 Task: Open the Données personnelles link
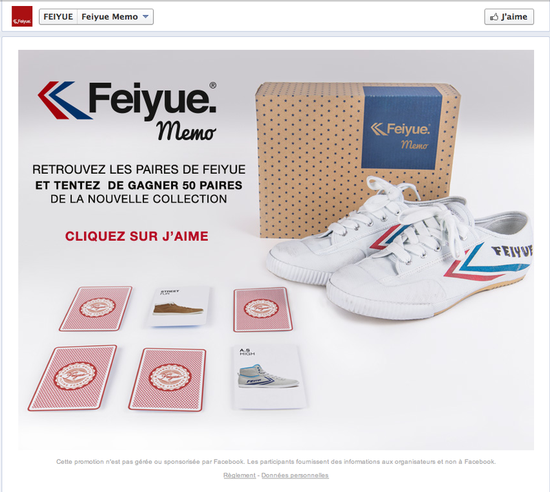click(x=295, y=475)
